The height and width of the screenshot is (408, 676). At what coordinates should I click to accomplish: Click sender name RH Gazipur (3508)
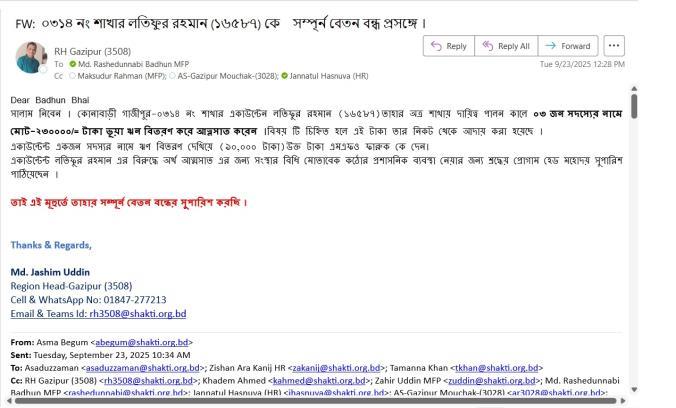click(x=86, y=50)
